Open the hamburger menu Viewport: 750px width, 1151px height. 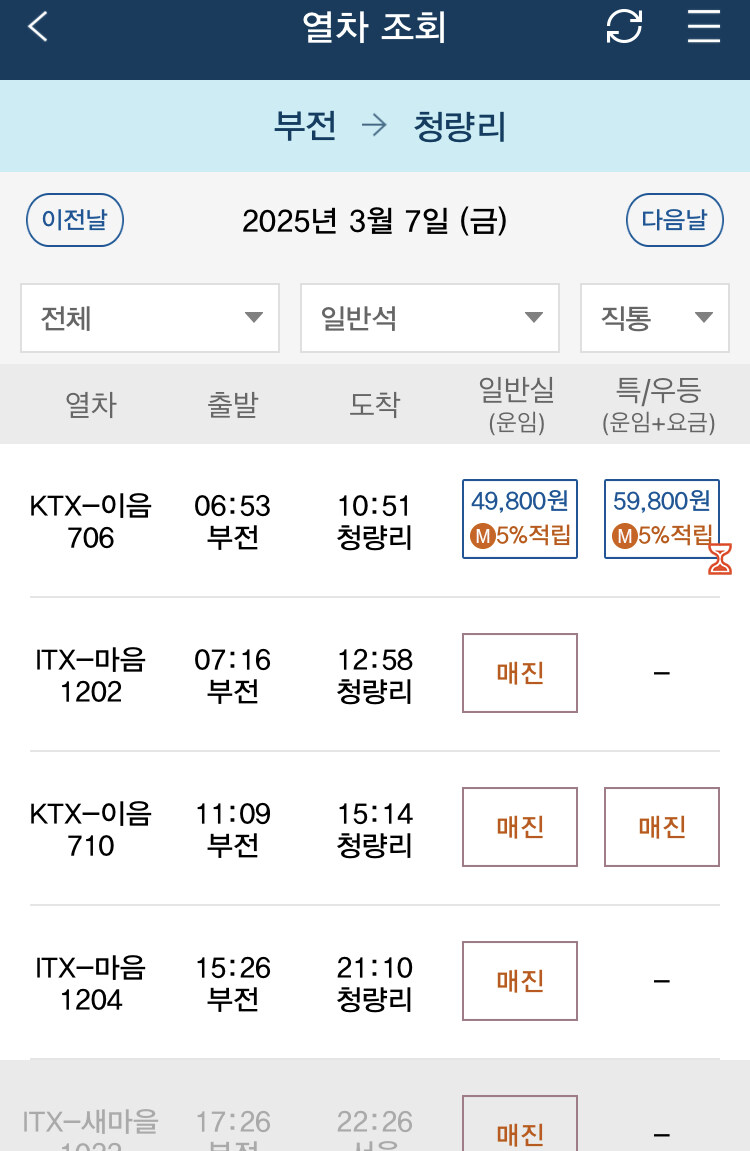(x=703, y=27)
